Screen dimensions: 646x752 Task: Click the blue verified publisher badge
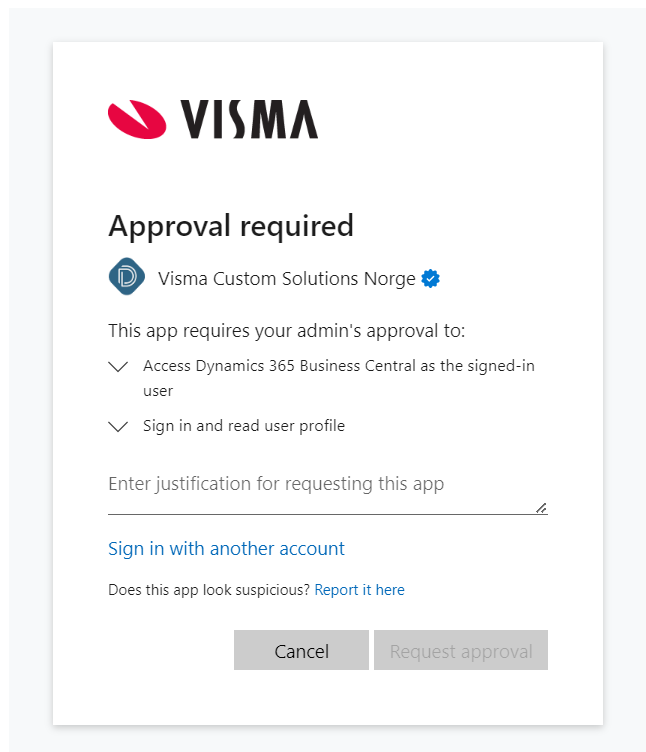[x=431, y=279]
